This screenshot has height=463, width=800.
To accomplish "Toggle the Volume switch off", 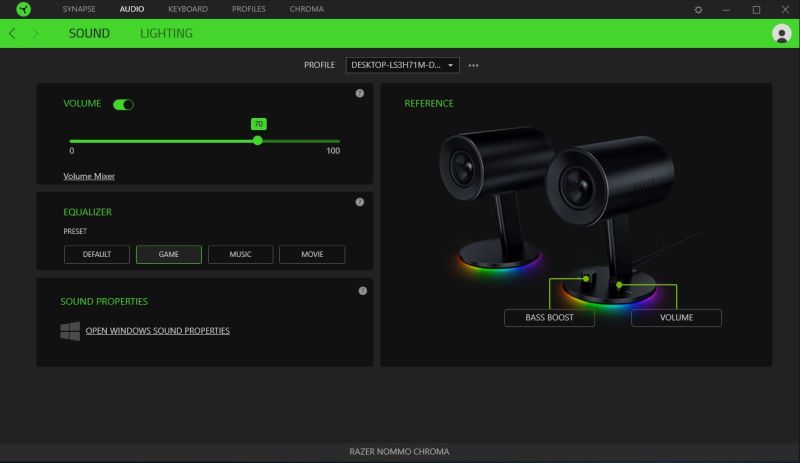I will (x=123, y=105).
